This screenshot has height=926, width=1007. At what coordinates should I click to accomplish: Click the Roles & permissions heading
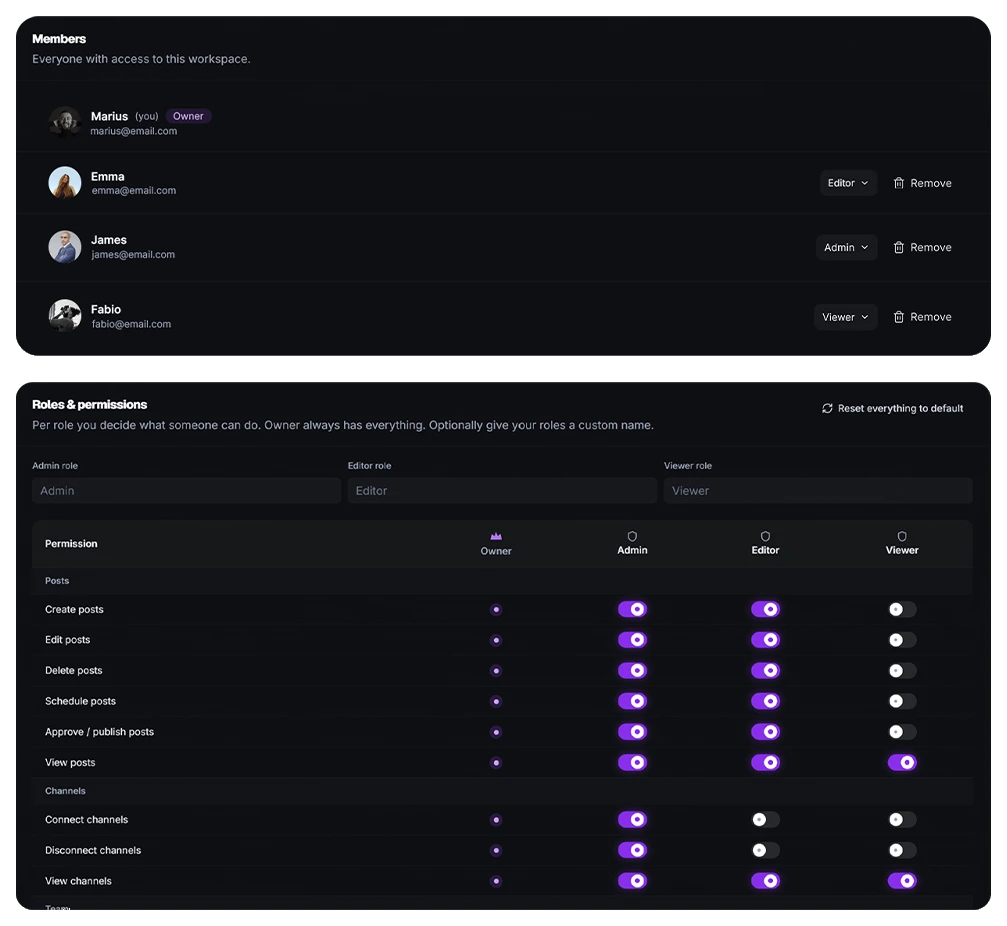(x=89, y=405)
